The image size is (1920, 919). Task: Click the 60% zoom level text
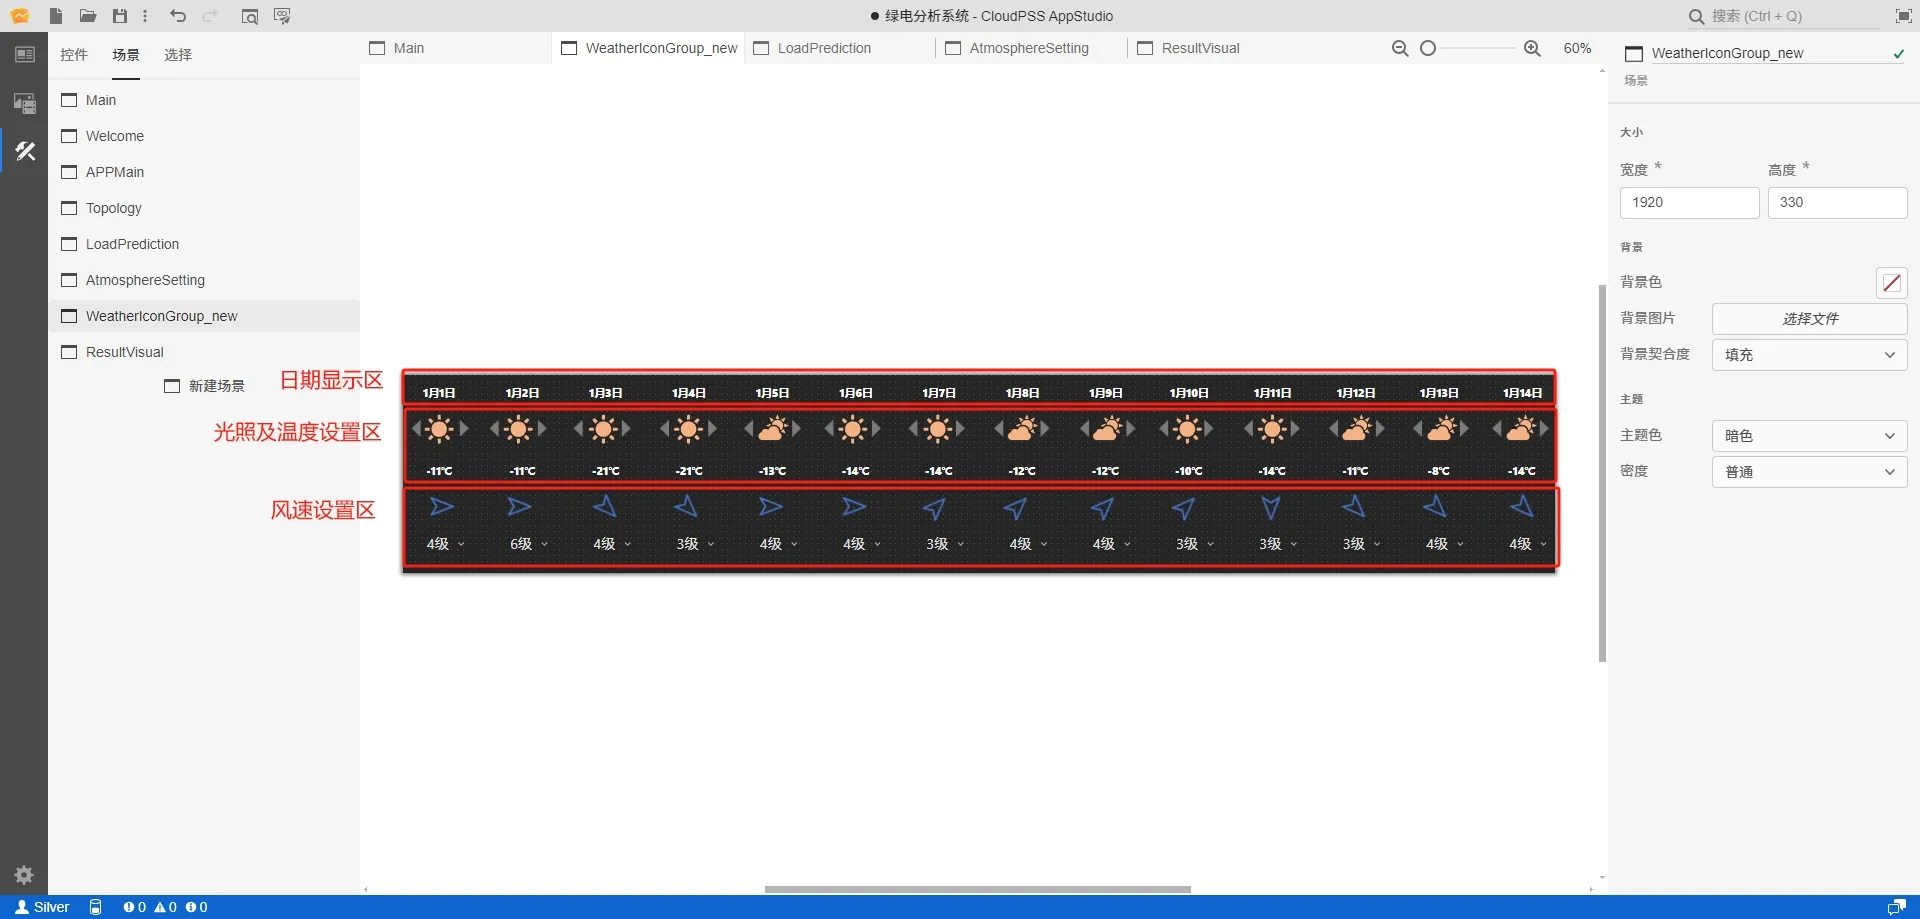click(1577, 48)
